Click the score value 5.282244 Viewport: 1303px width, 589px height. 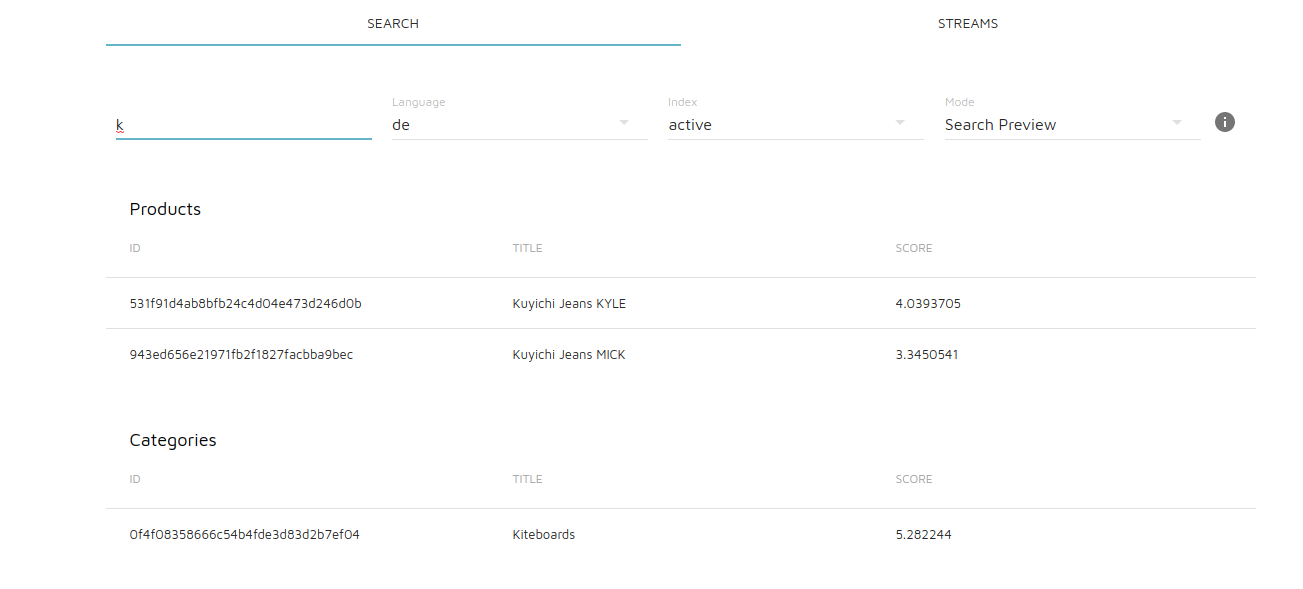(x=923, y=535)
